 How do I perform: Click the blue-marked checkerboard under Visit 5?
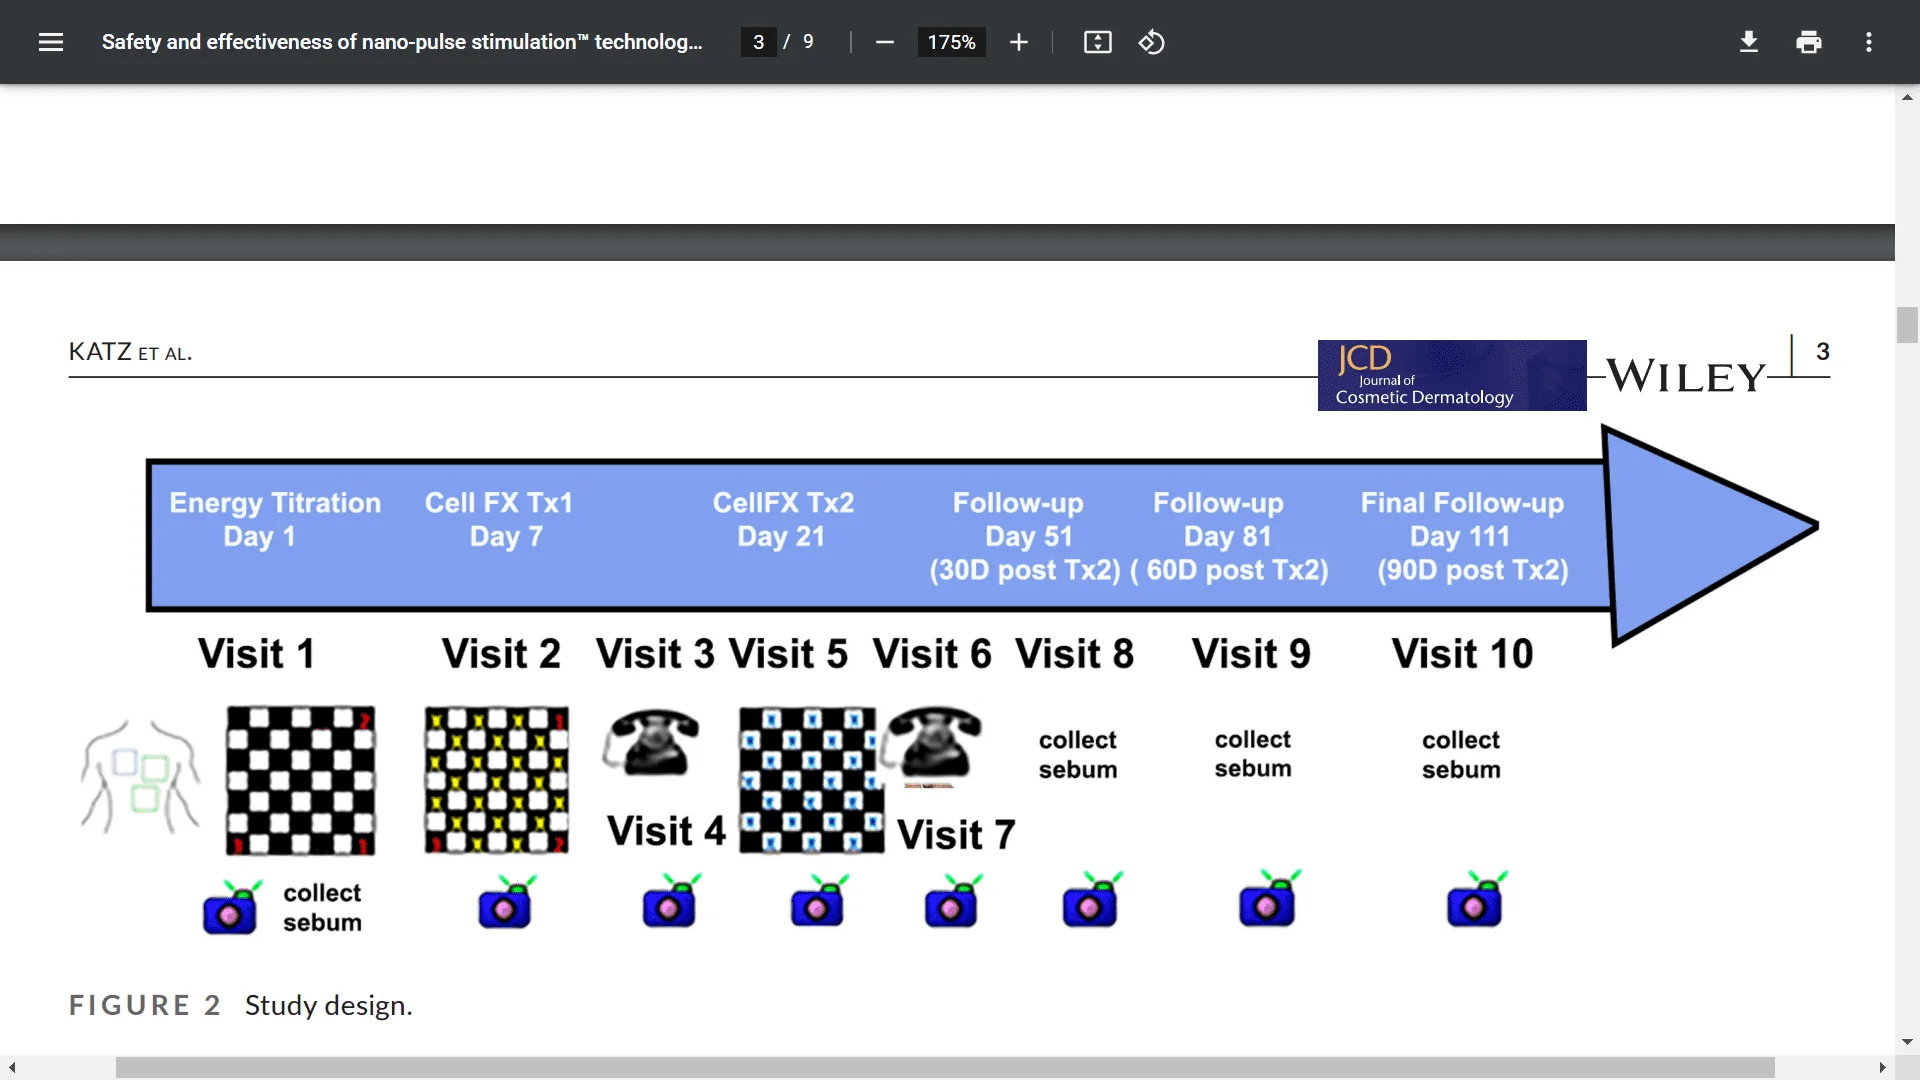[x=811, y=780]
